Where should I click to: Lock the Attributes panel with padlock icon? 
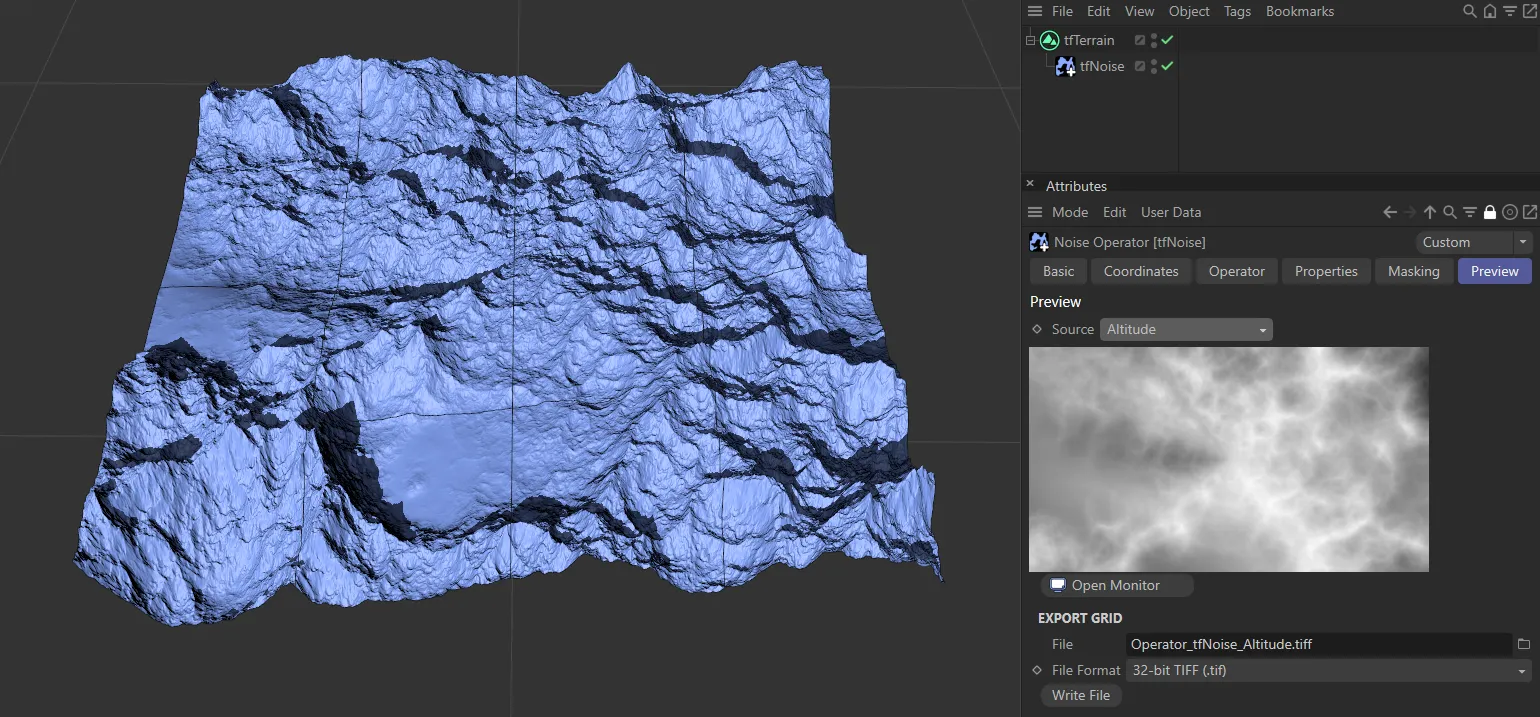pos(1490,212)
